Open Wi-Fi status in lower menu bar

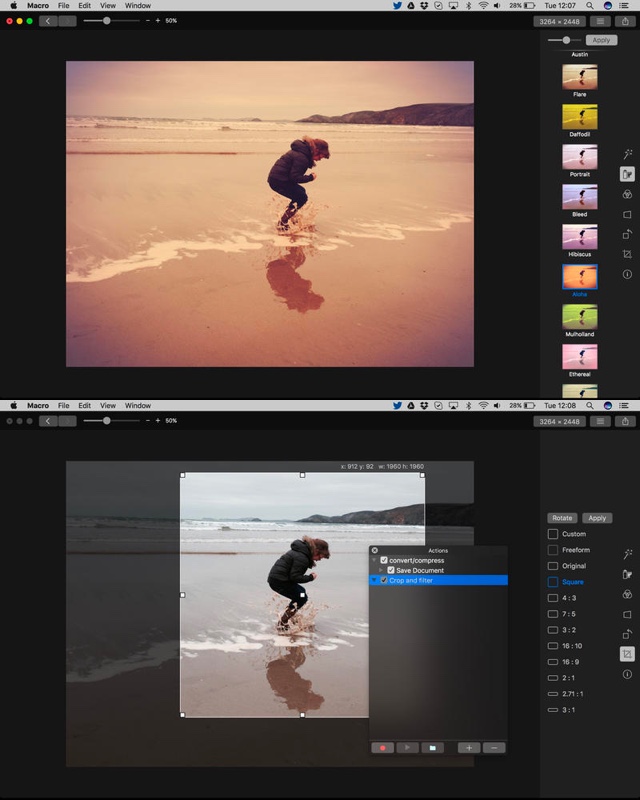483,406
